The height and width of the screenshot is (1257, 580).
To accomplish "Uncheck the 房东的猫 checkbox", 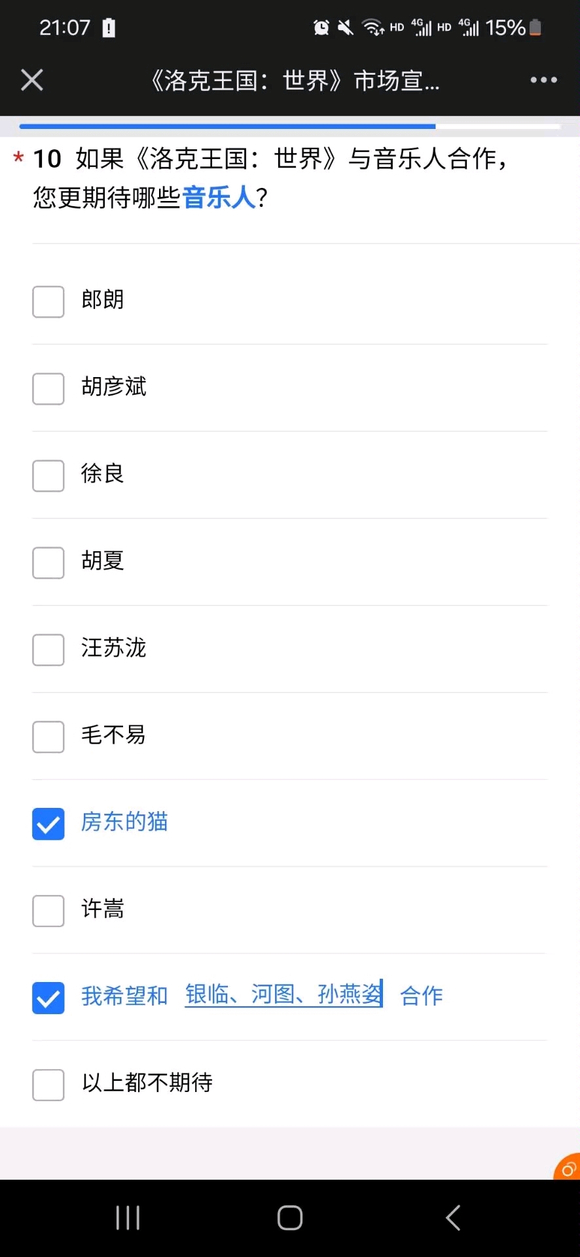I will coord(48,823).
